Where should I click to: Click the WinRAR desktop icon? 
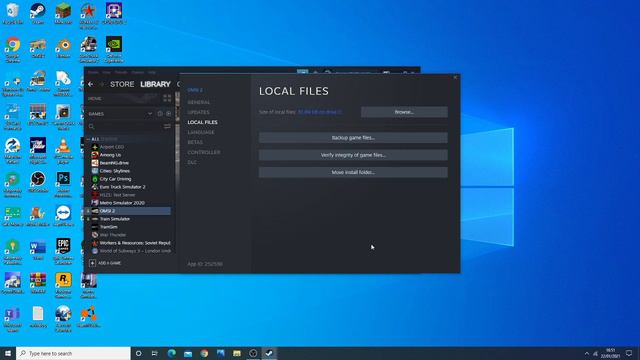38,283
